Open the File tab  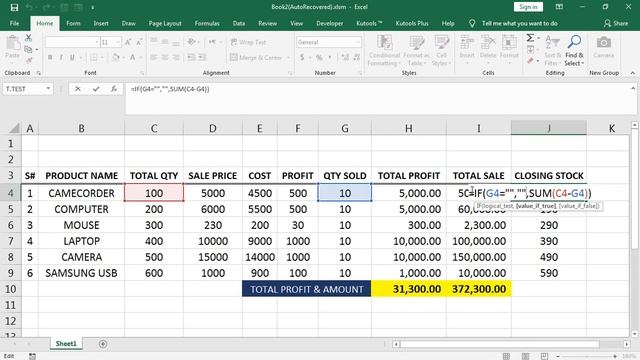click(x=14, y=24)
